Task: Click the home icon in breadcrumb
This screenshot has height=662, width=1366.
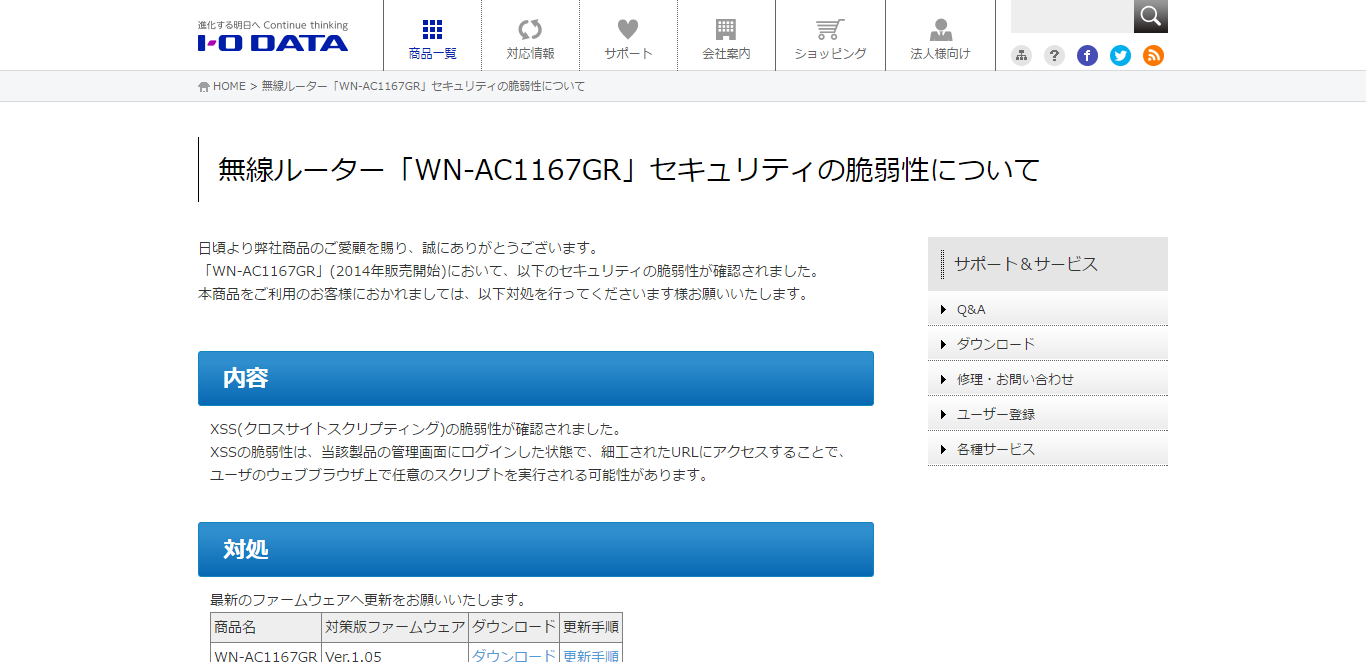Action: coord(204,86)
